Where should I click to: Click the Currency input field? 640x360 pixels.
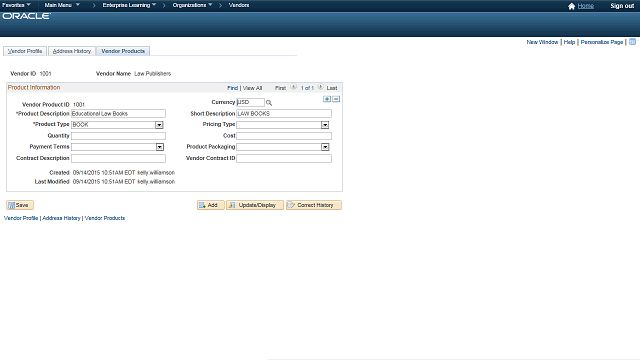(x=250, y=102)
